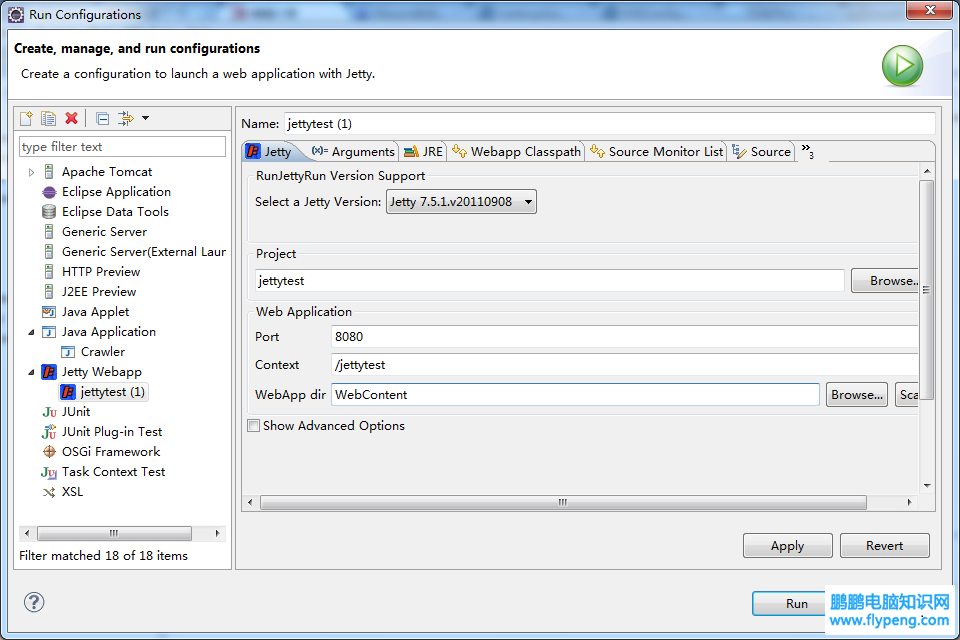Screen dimensions: 960x640
Task: Click the config panel horizontal scrollbar thumb
Action: 563,502
